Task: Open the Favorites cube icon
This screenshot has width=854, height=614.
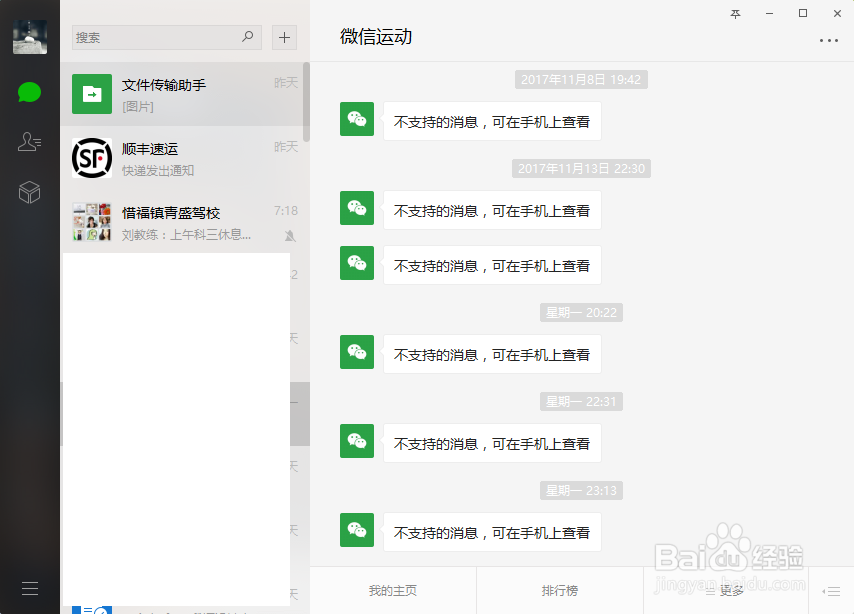Action: point(29,192)
